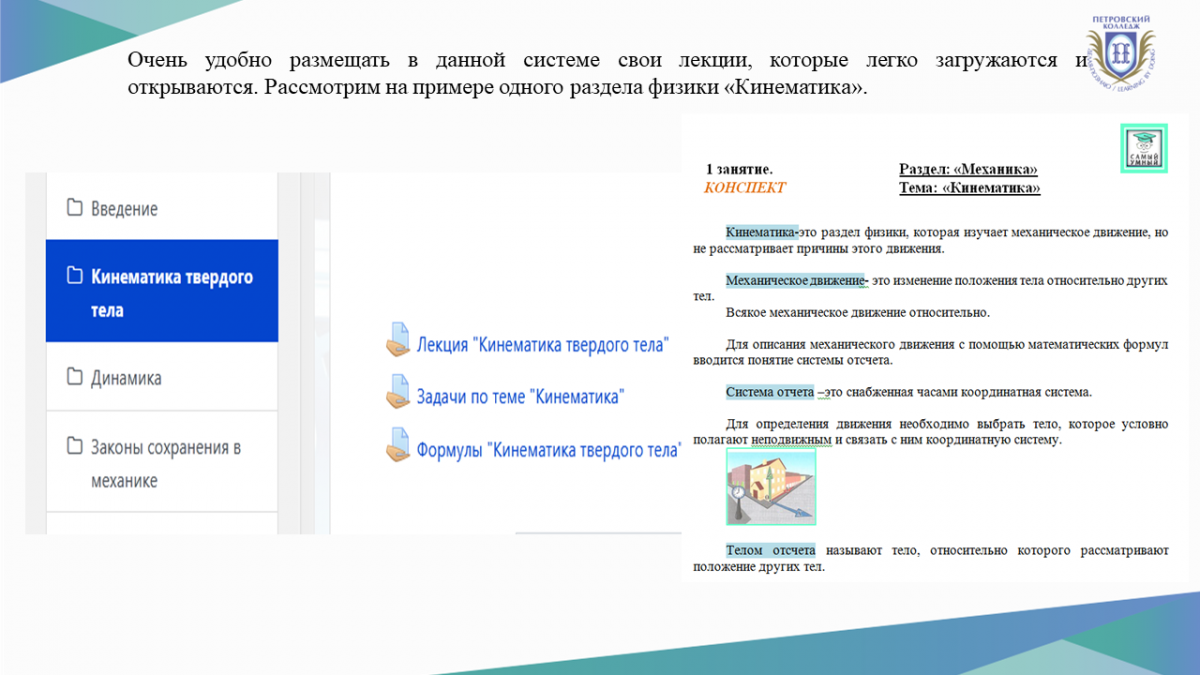The height and width of the screenshot is (675, 1200).
Task: Click the КОНСПЕКТ heading
Action: pos(745,188)
